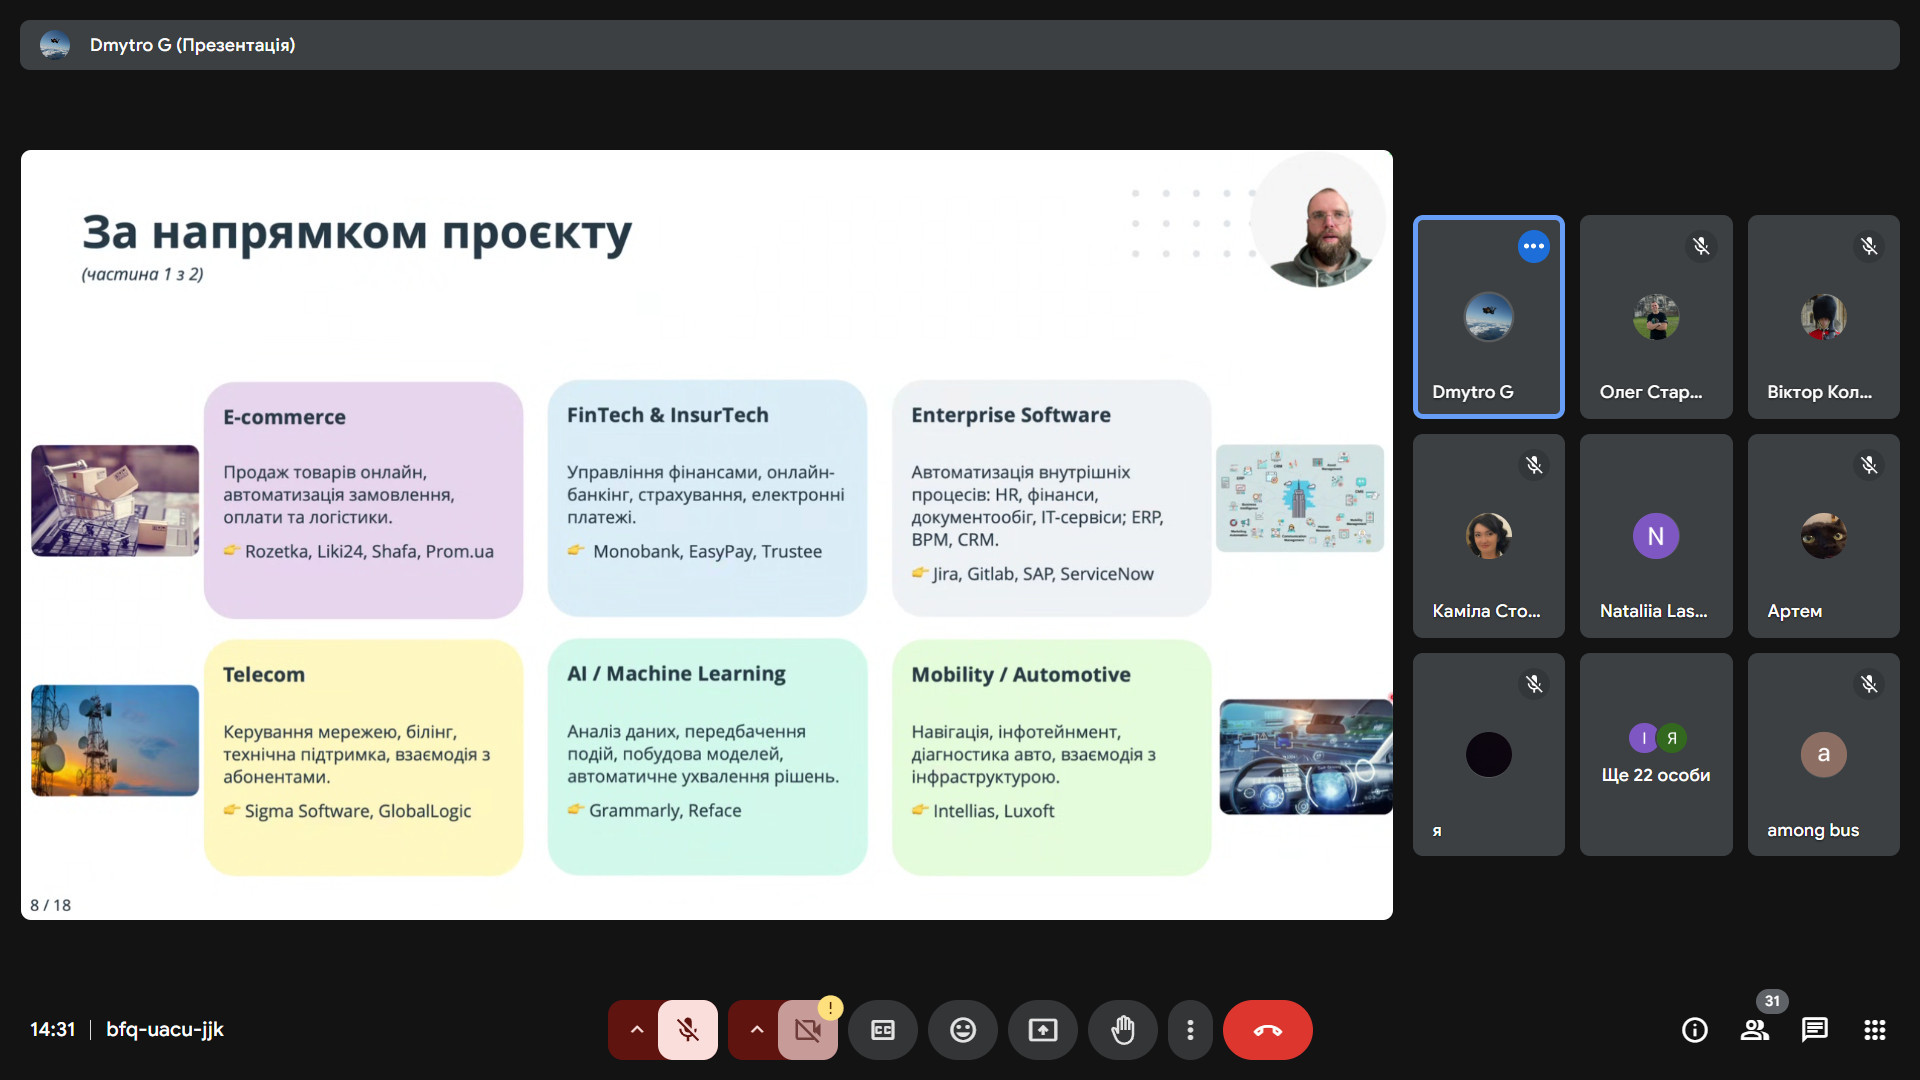1920x1080 pixels.
Task: Select the Каміла Сто... participant tile
Action: (1489, 536)
